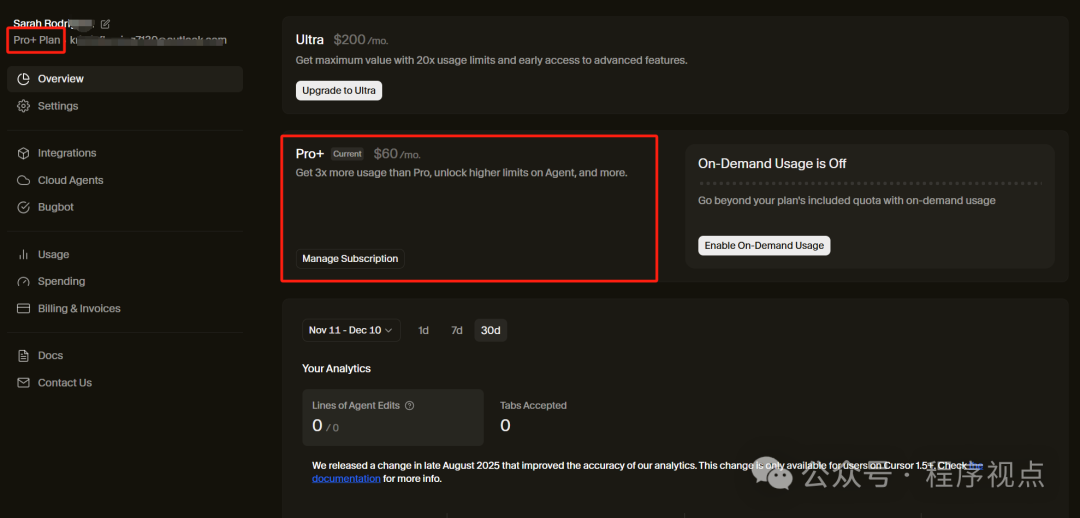1080x518 pixels.
Task: Click the Current badge next to Pro+
Action: click(347, 154)
